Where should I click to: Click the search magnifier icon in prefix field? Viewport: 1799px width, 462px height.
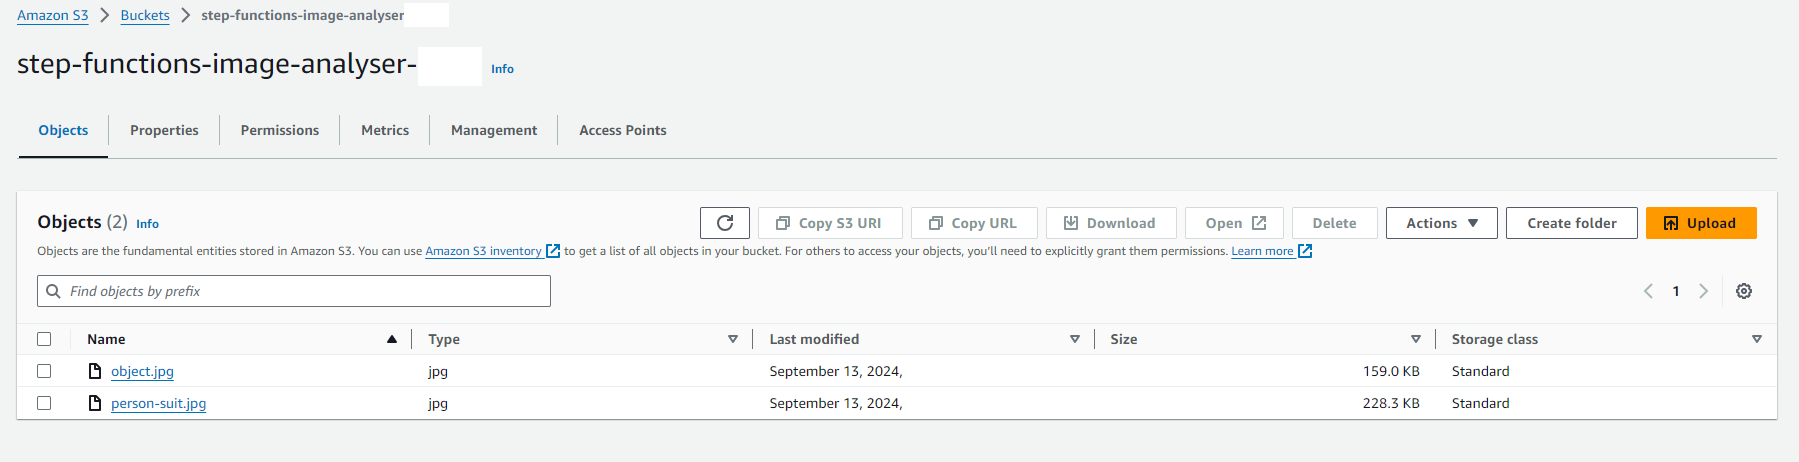coord(54,291)
